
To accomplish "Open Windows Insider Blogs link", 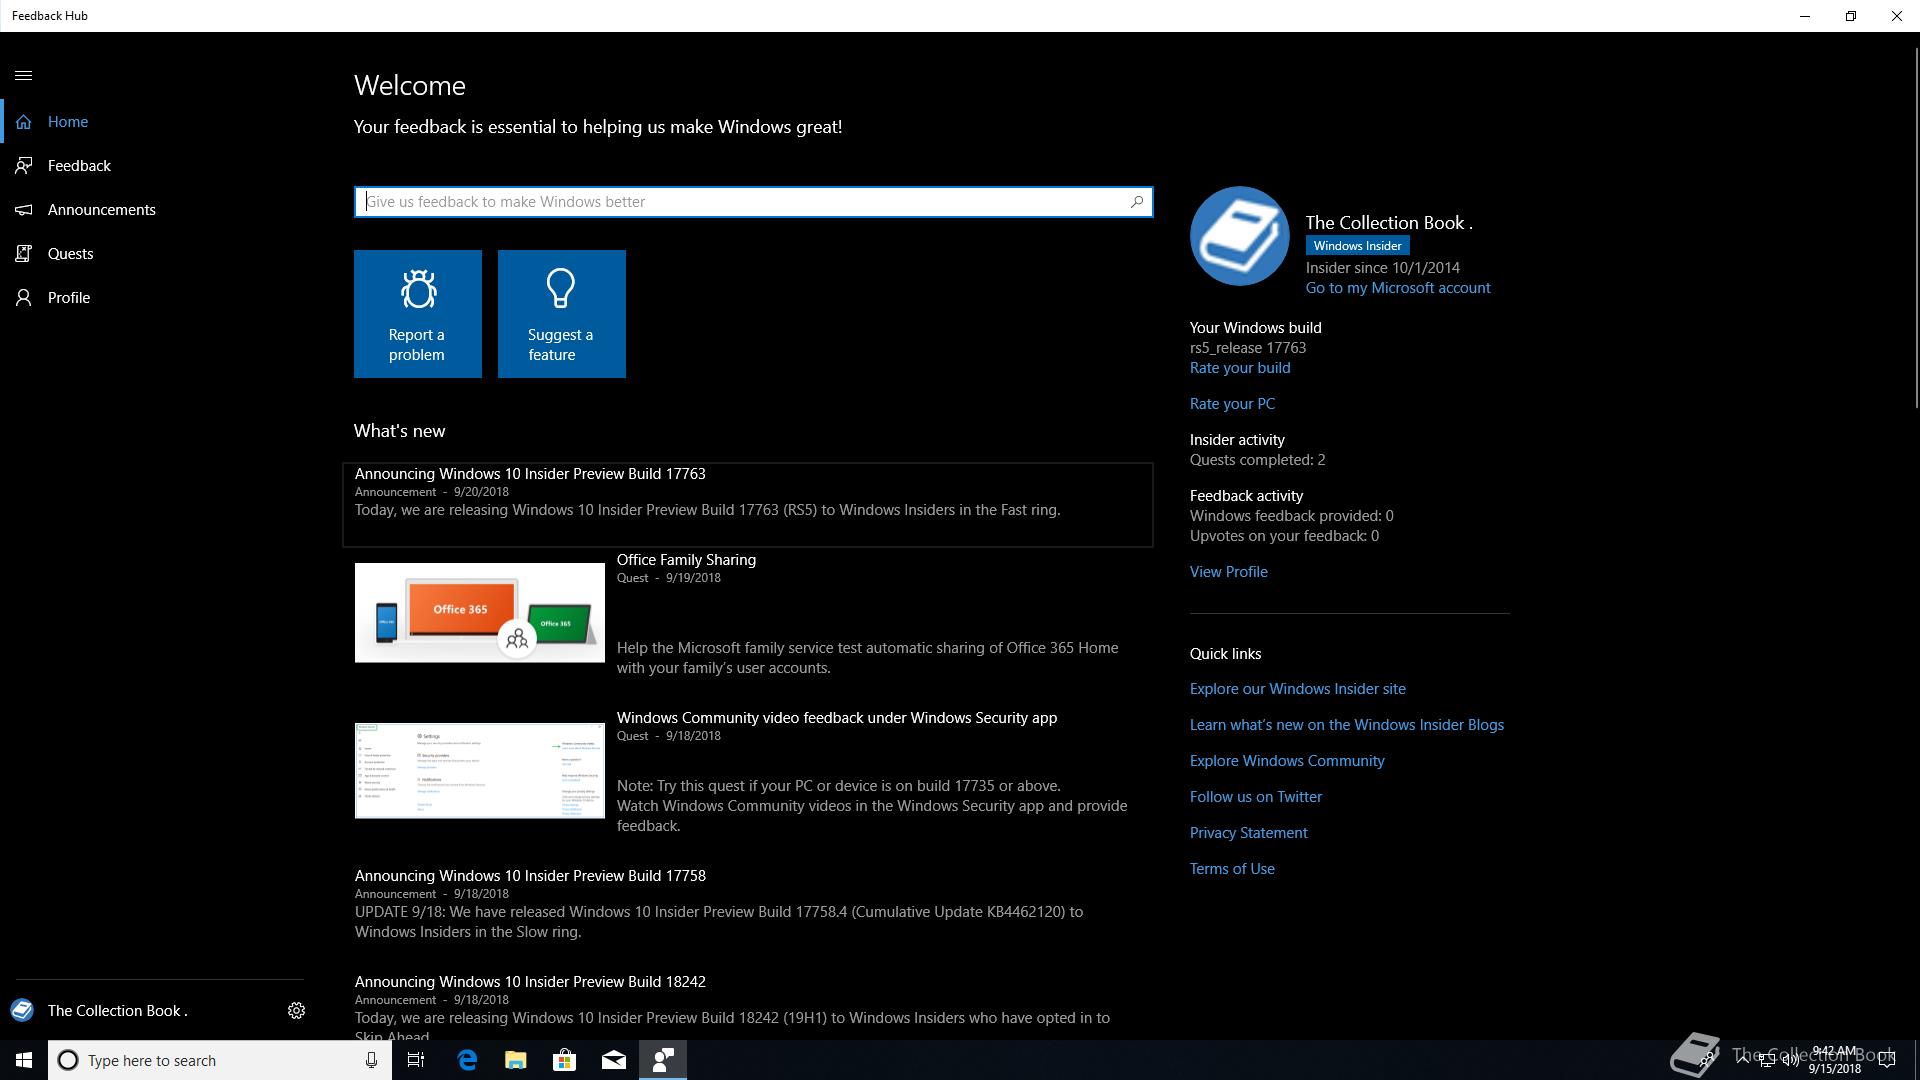I will [x=1347, y=725].
